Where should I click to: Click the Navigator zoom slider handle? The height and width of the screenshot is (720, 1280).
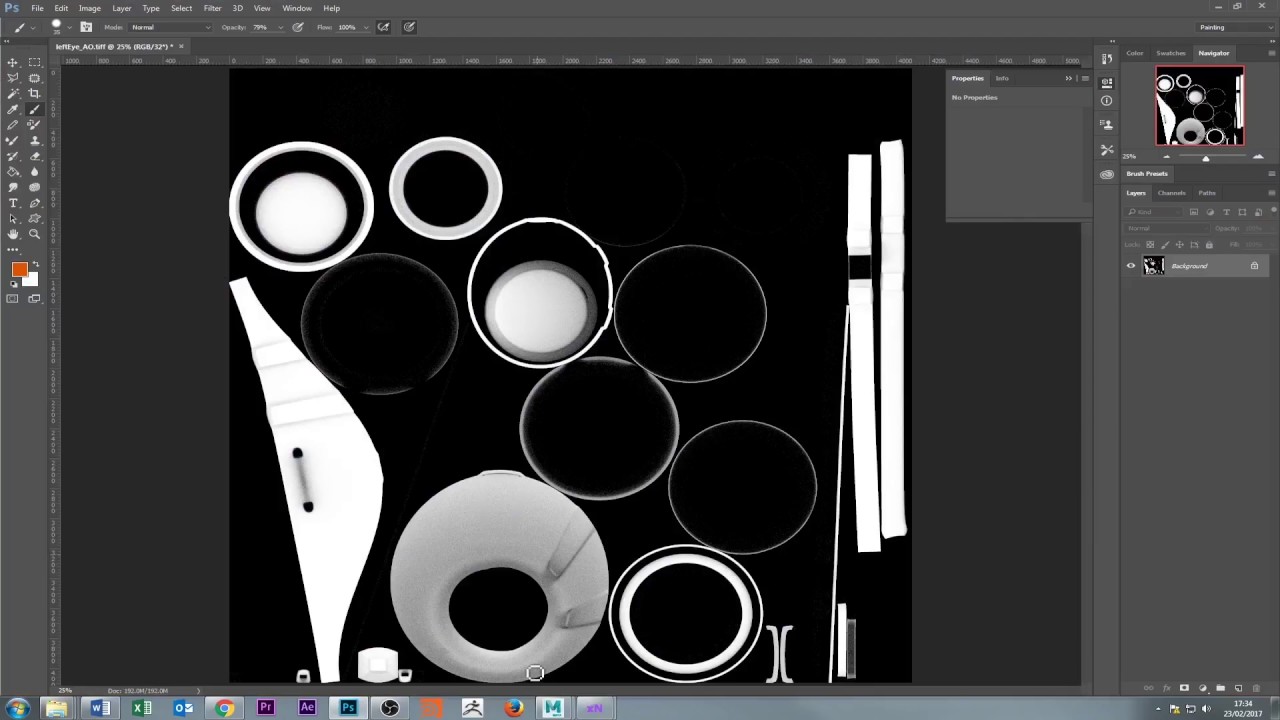[x=1205, y=158]
